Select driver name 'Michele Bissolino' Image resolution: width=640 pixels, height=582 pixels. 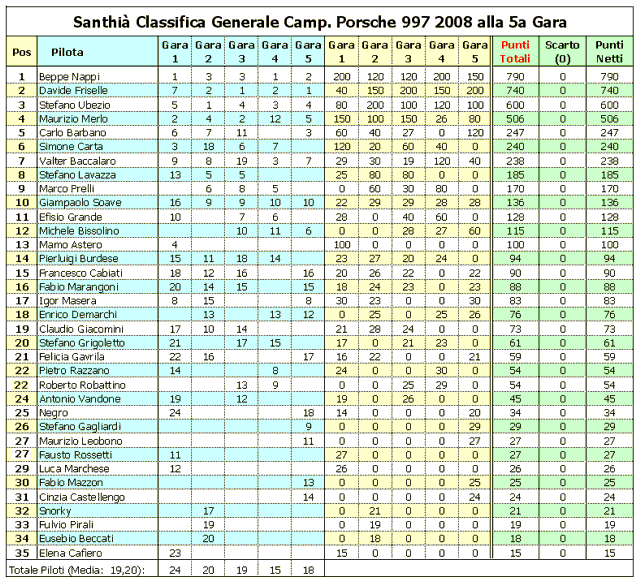[x=79, y=231]
